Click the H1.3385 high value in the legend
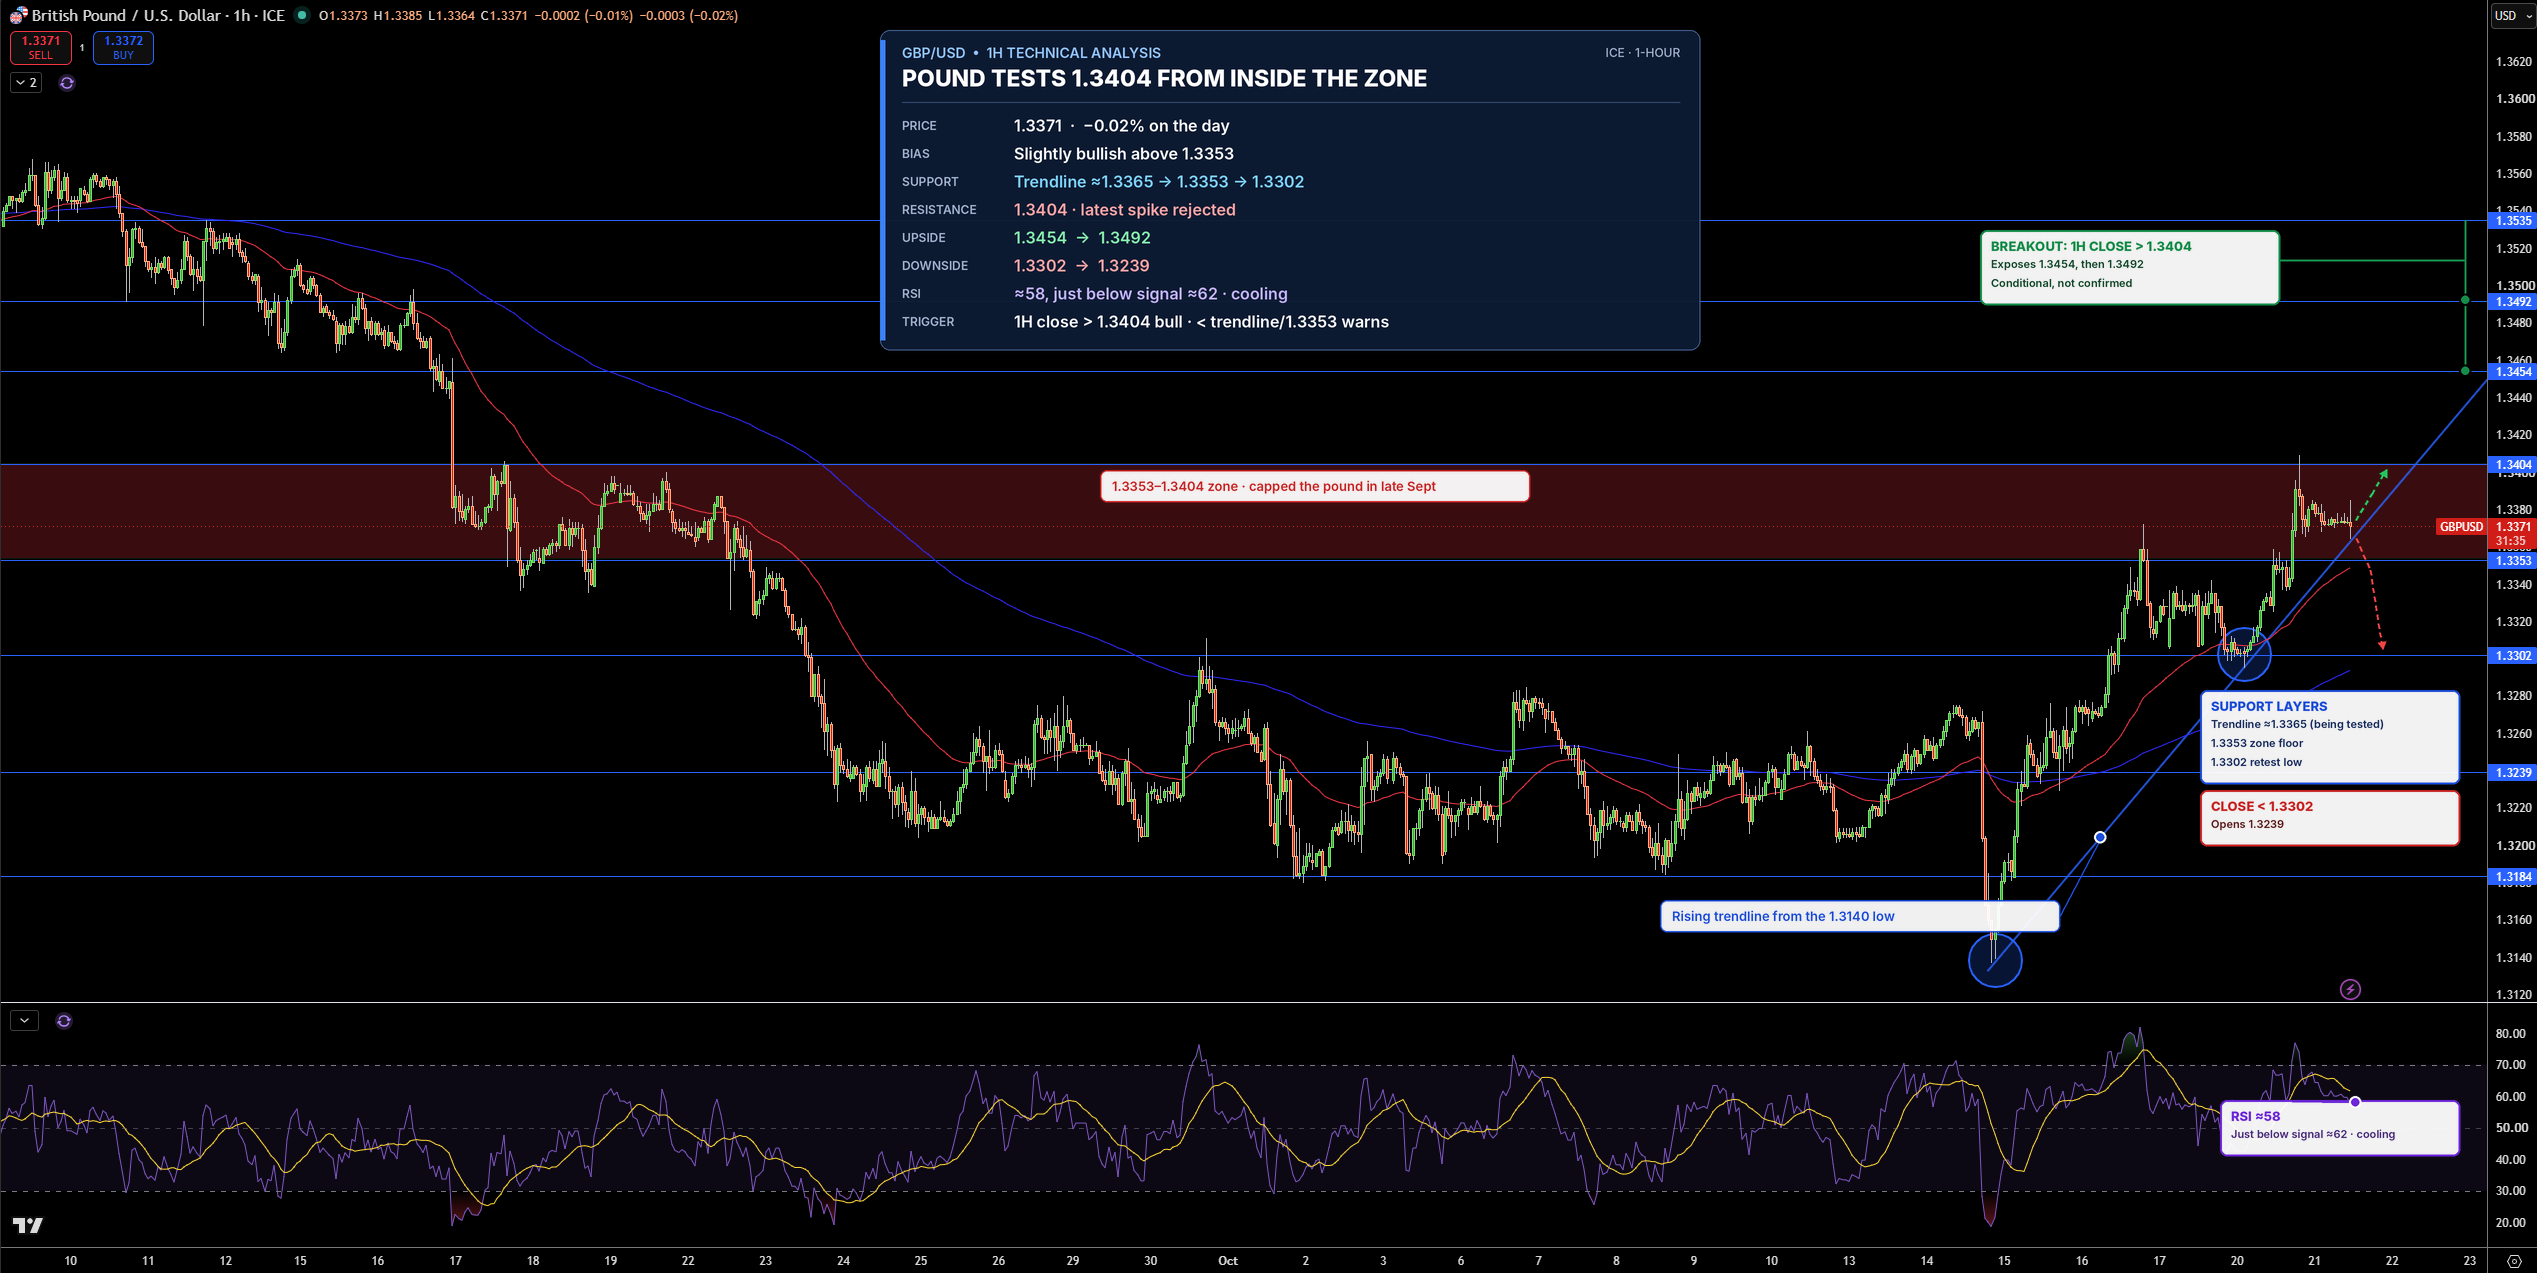The width and height of the screenshot is (2537, 1273). 398,15
